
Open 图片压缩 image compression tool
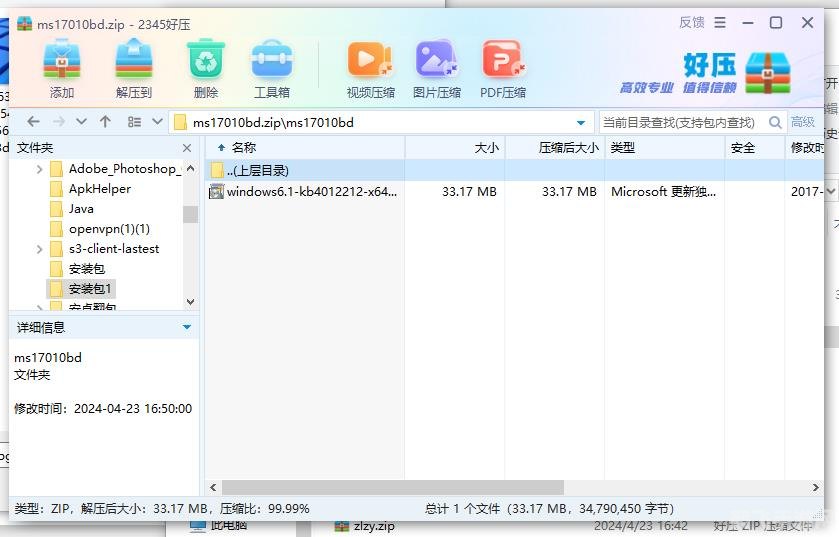point(437,68)
